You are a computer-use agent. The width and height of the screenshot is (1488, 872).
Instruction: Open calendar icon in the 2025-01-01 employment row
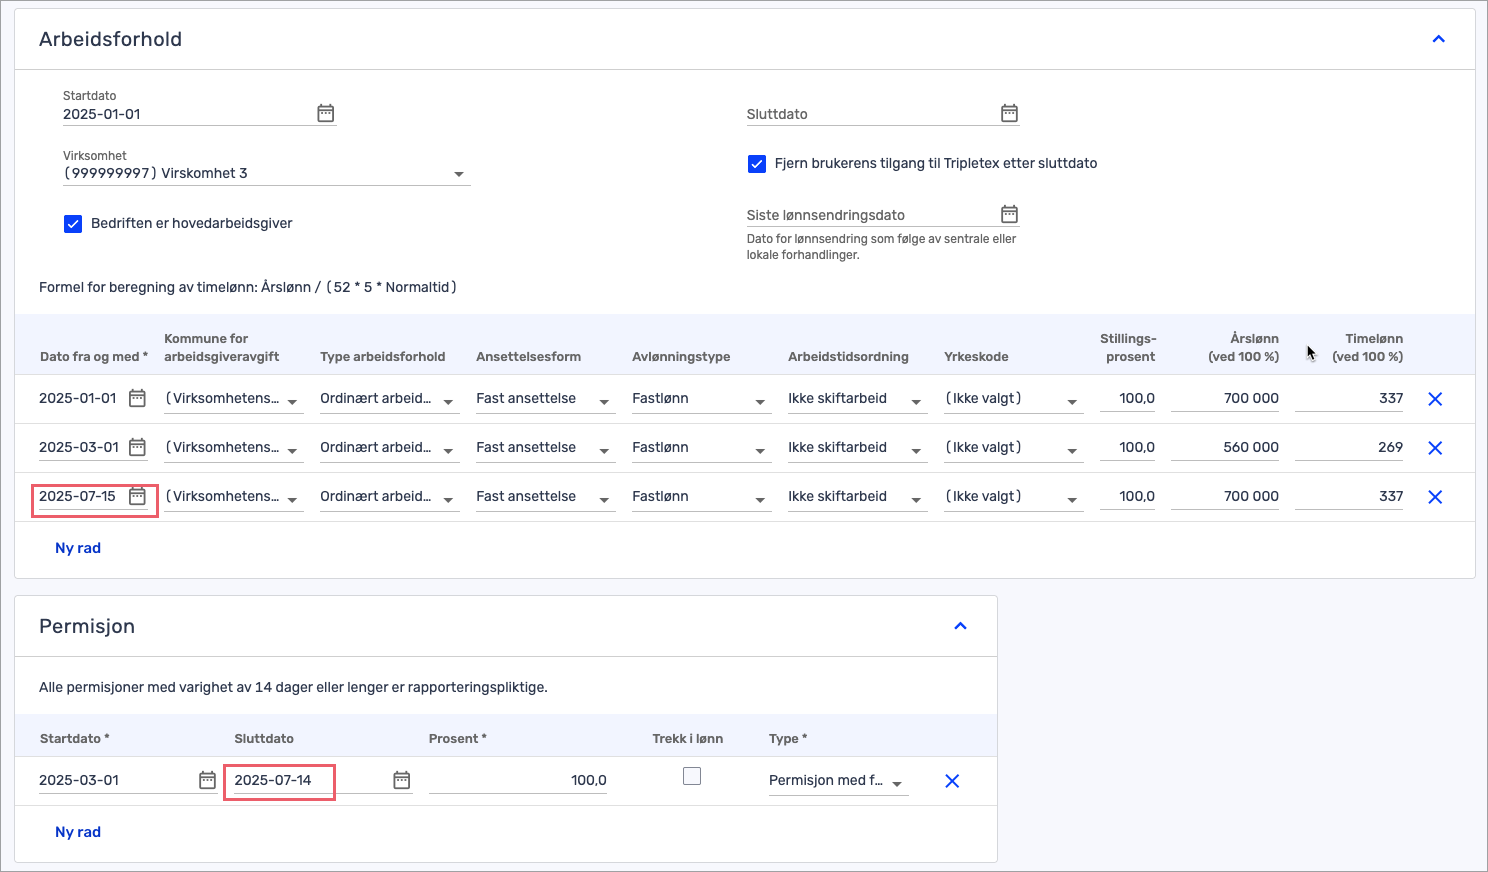coord(138,398)
